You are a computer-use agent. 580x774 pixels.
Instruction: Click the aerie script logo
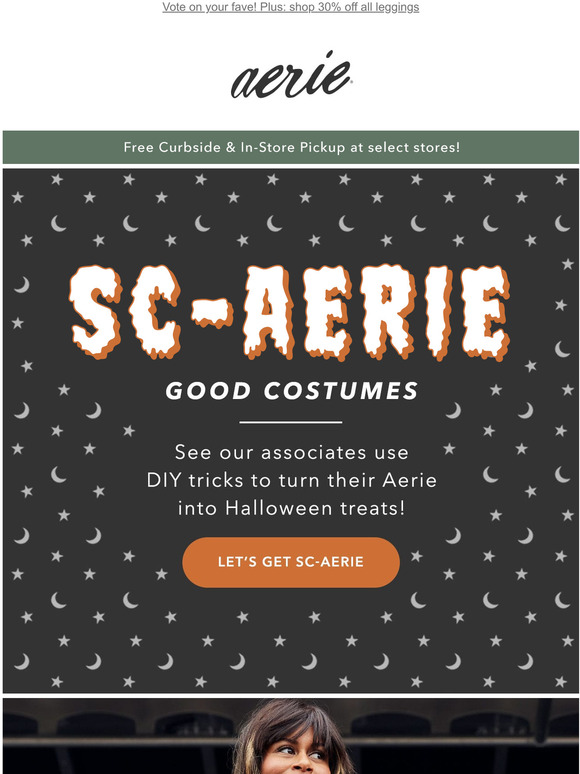pos(291,75)
